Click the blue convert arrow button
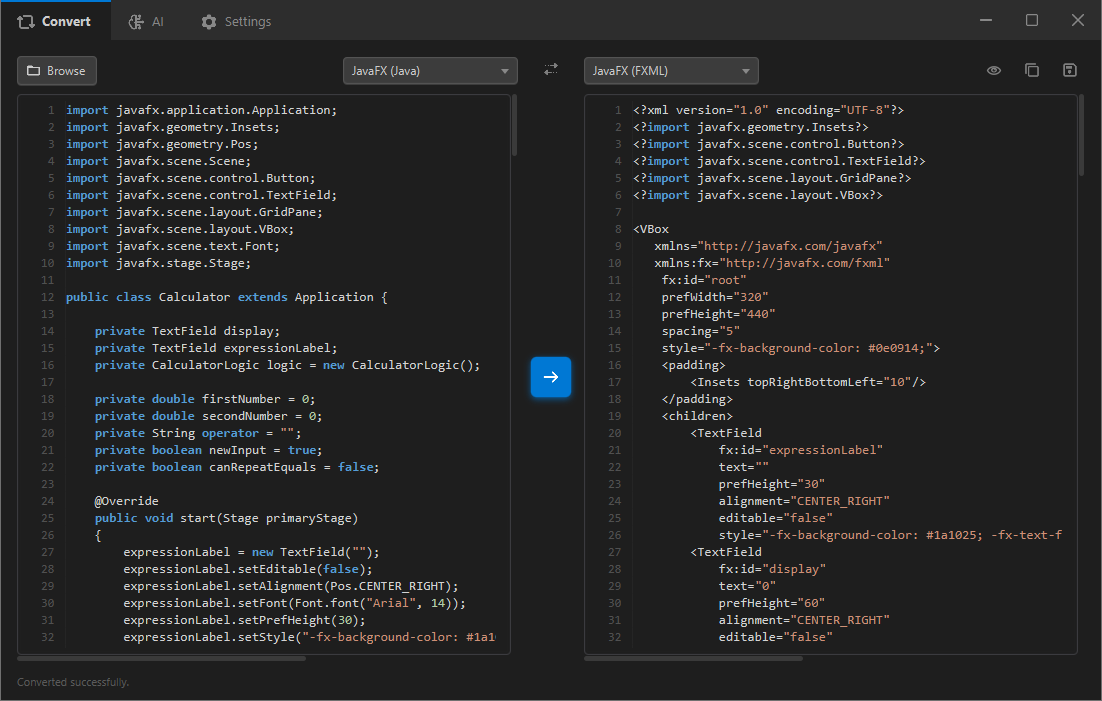 [x=551, y=377]
